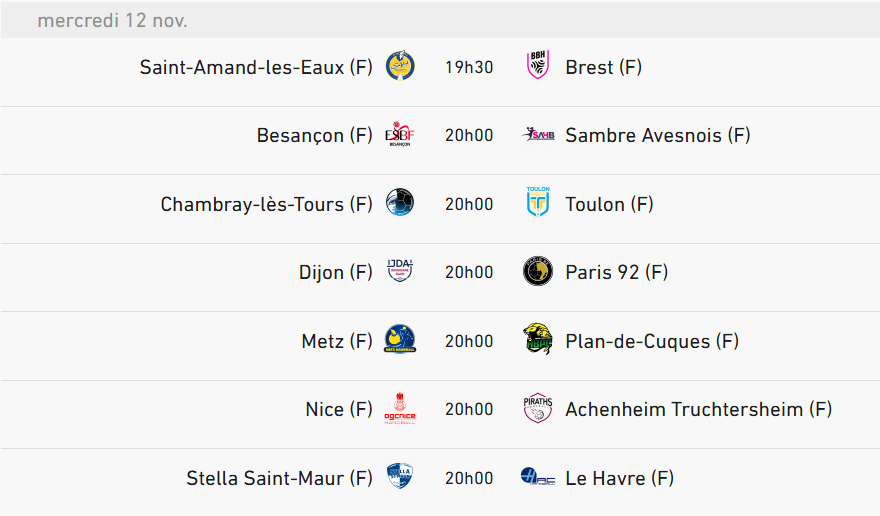Click the Le Havre HAC logo
Image resolution: width=880 pixels, height=516 pixels.
(x=538, y=477)
